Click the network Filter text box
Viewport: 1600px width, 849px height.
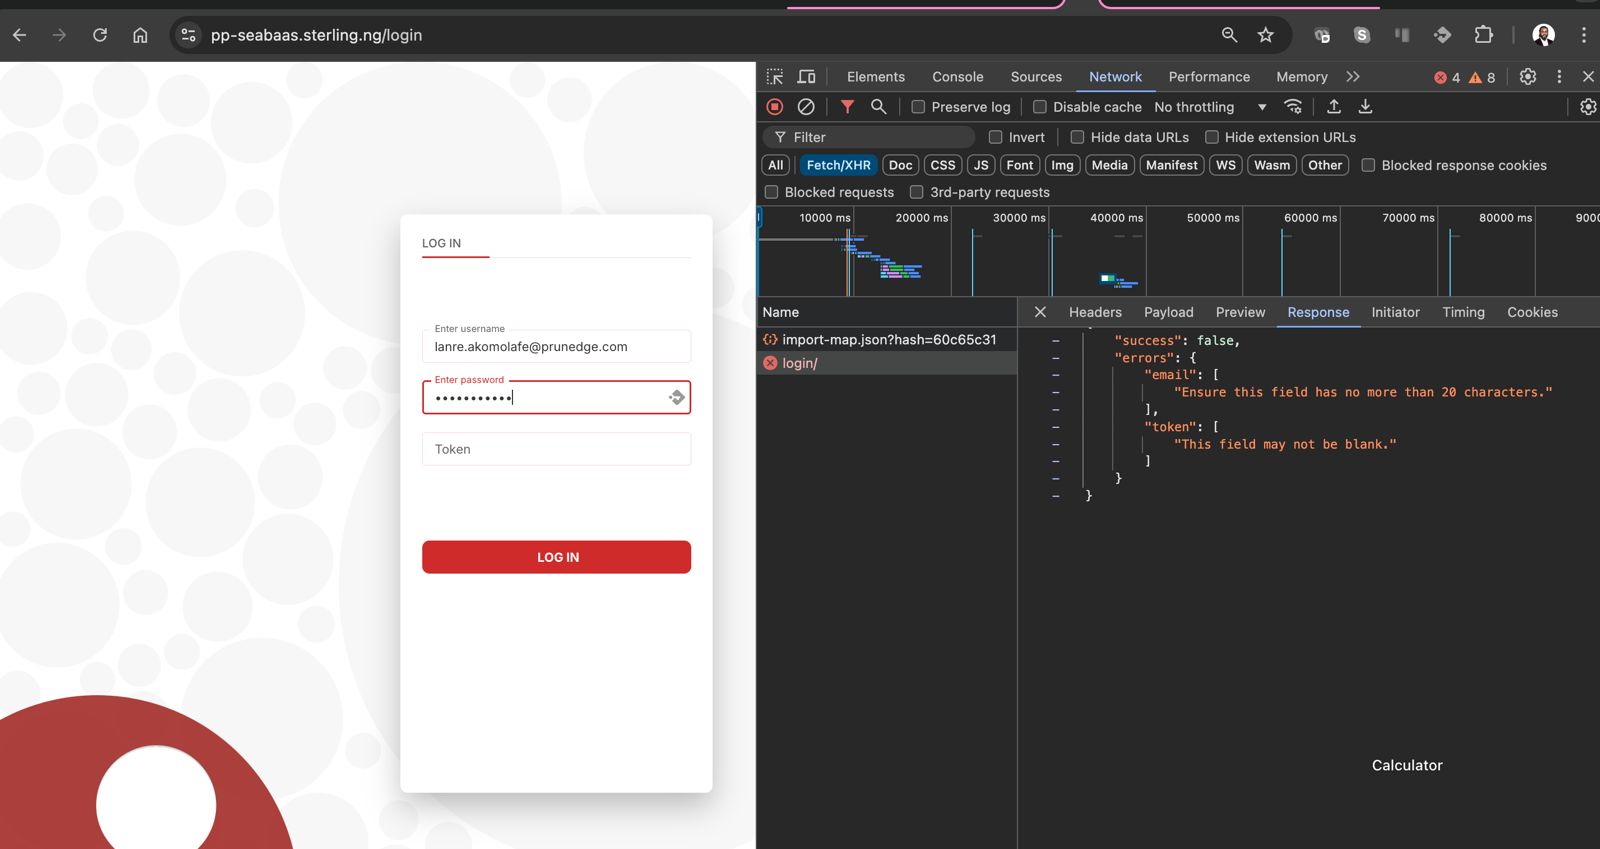pos(870,137)
